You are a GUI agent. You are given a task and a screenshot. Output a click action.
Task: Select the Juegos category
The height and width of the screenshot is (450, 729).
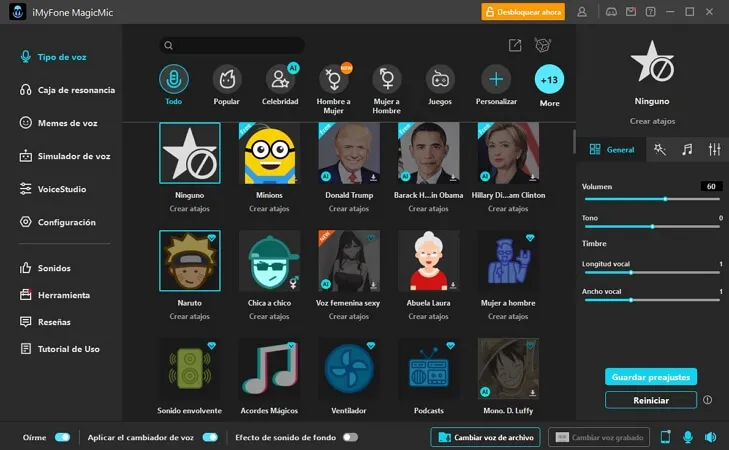440,85
